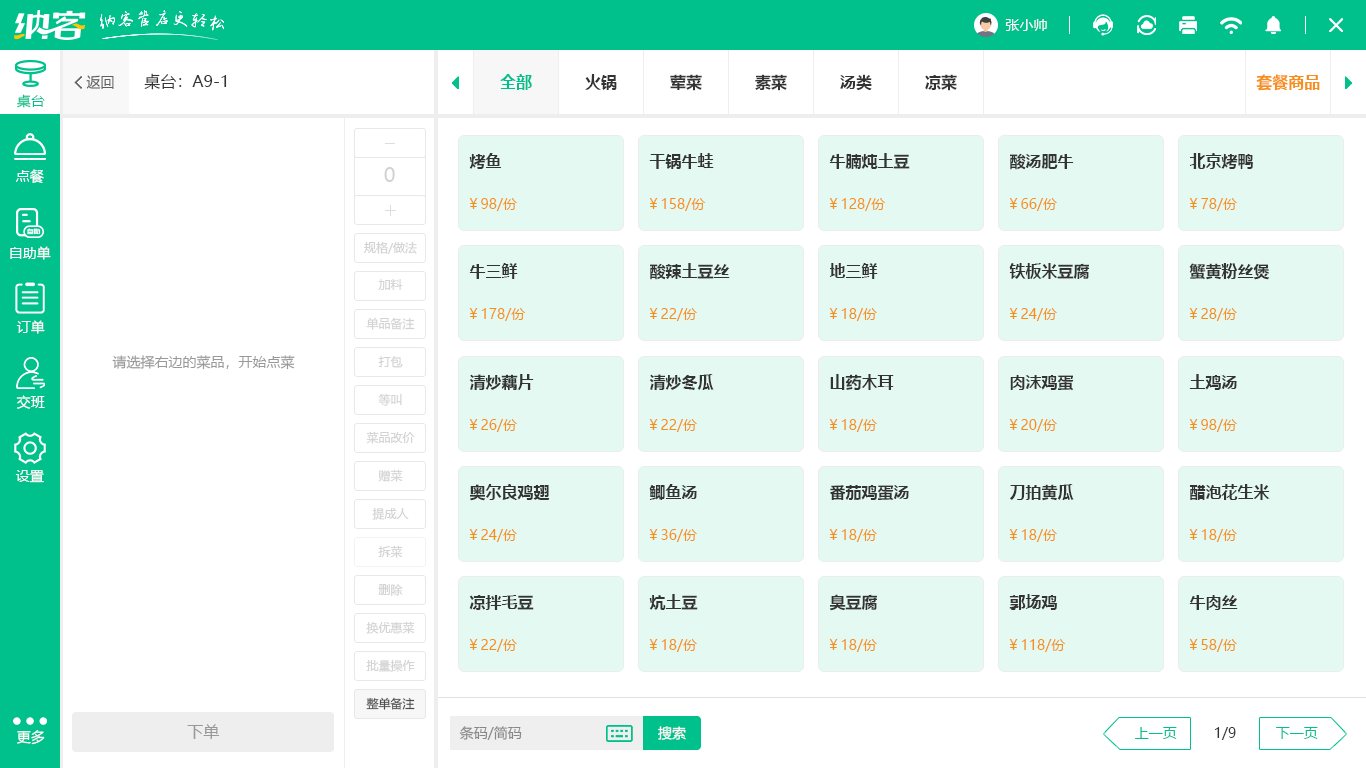The height and width of the screenshot is (768, 1366).
Task: Click 返回 to go back
Action: [95, 82]
